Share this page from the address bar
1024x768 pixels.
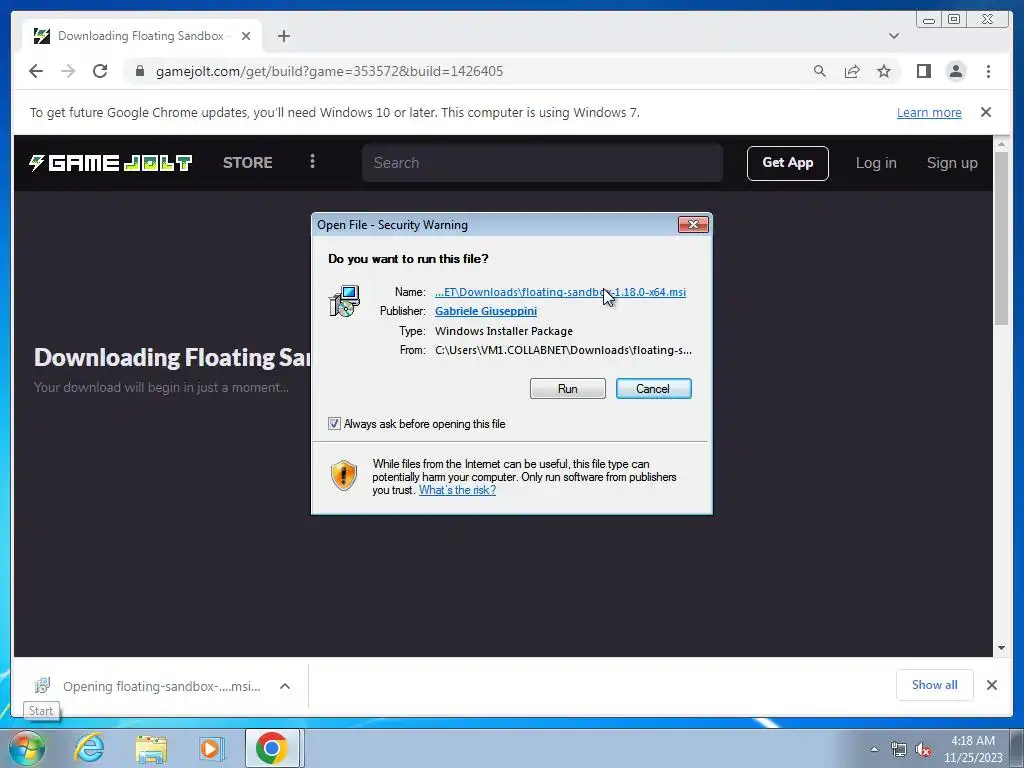852,71
